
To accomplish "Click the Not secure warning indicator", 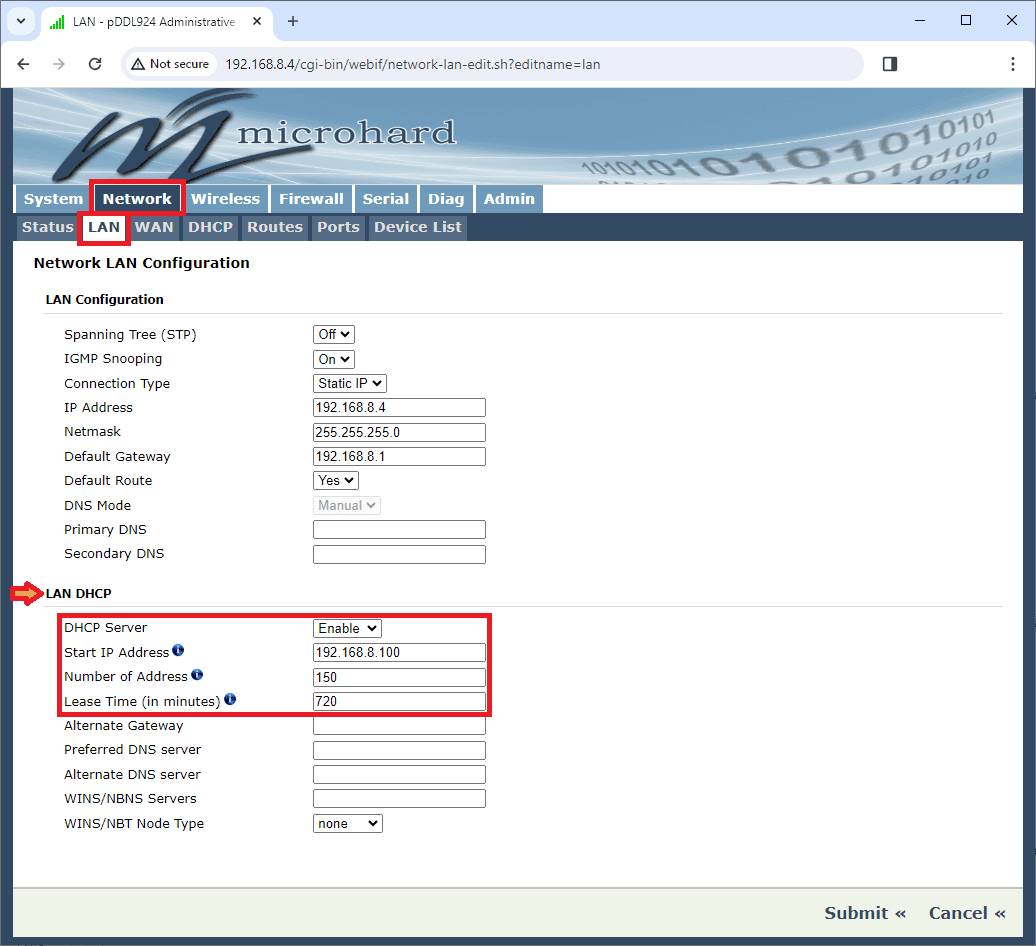I will click(x=170, y=64).
